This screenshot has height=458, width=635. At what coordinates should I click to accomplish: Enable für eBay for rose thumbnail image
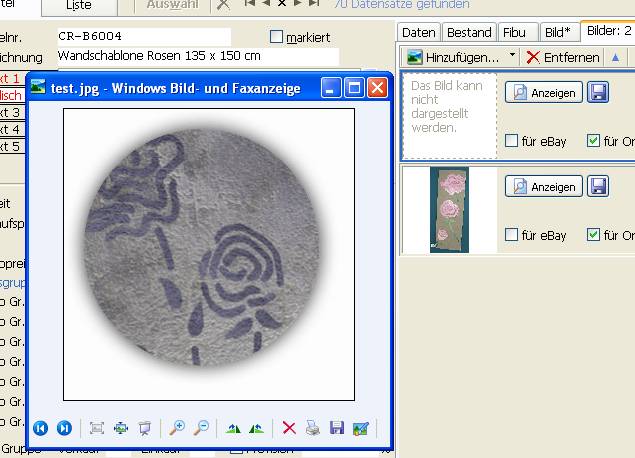pos(511,234)
